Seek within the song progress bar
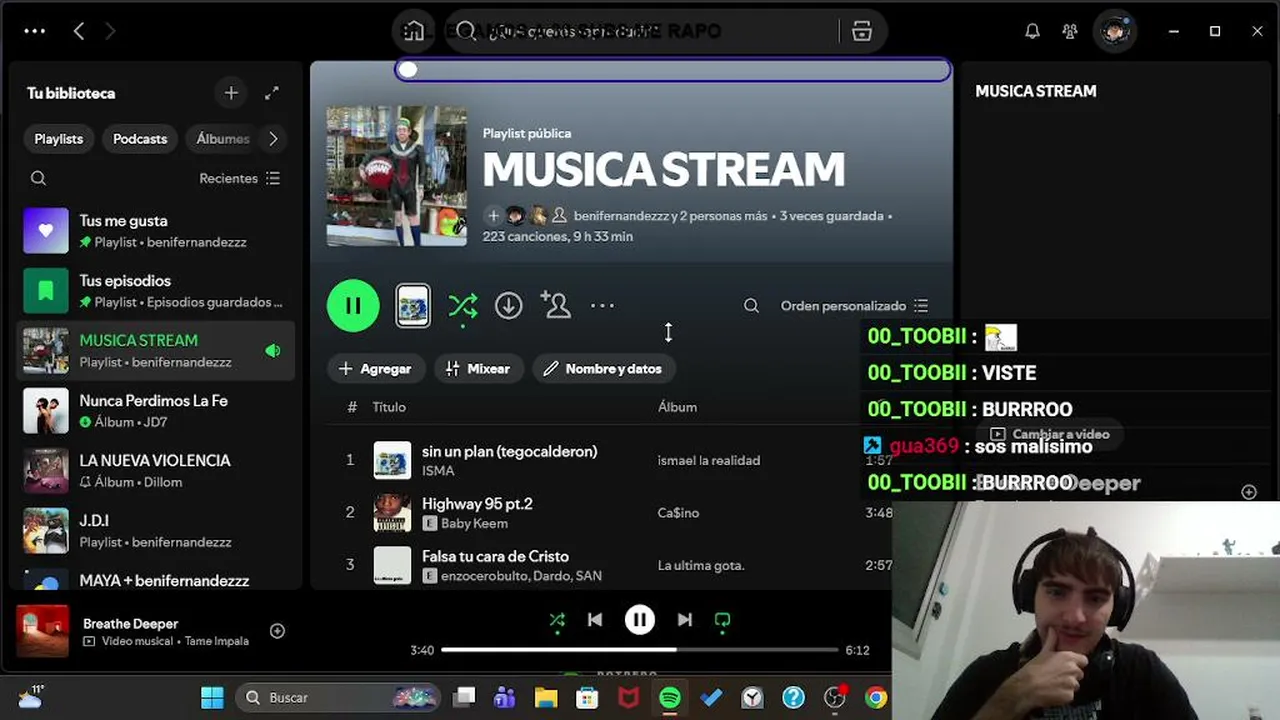The image size is (1280, 720). (640, 650)
